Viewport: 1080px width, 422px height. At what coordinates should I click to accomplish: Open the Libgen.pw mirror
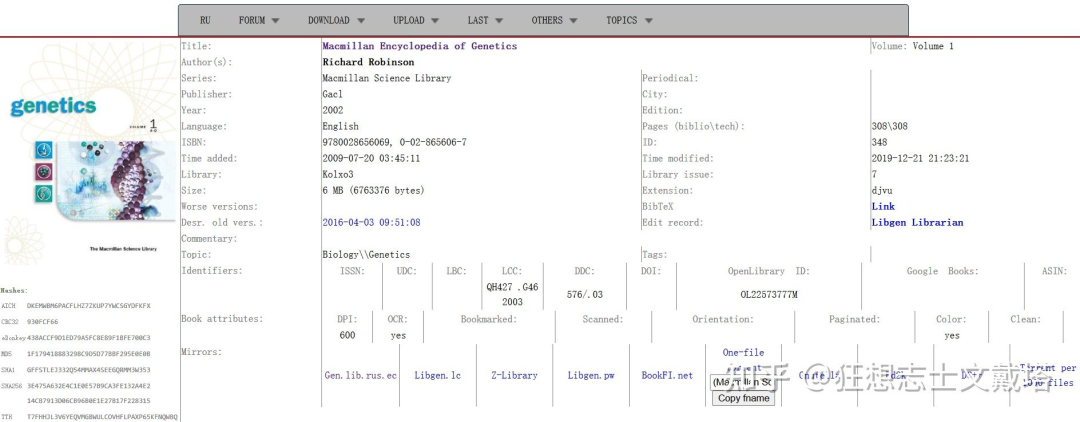[591, 376]
